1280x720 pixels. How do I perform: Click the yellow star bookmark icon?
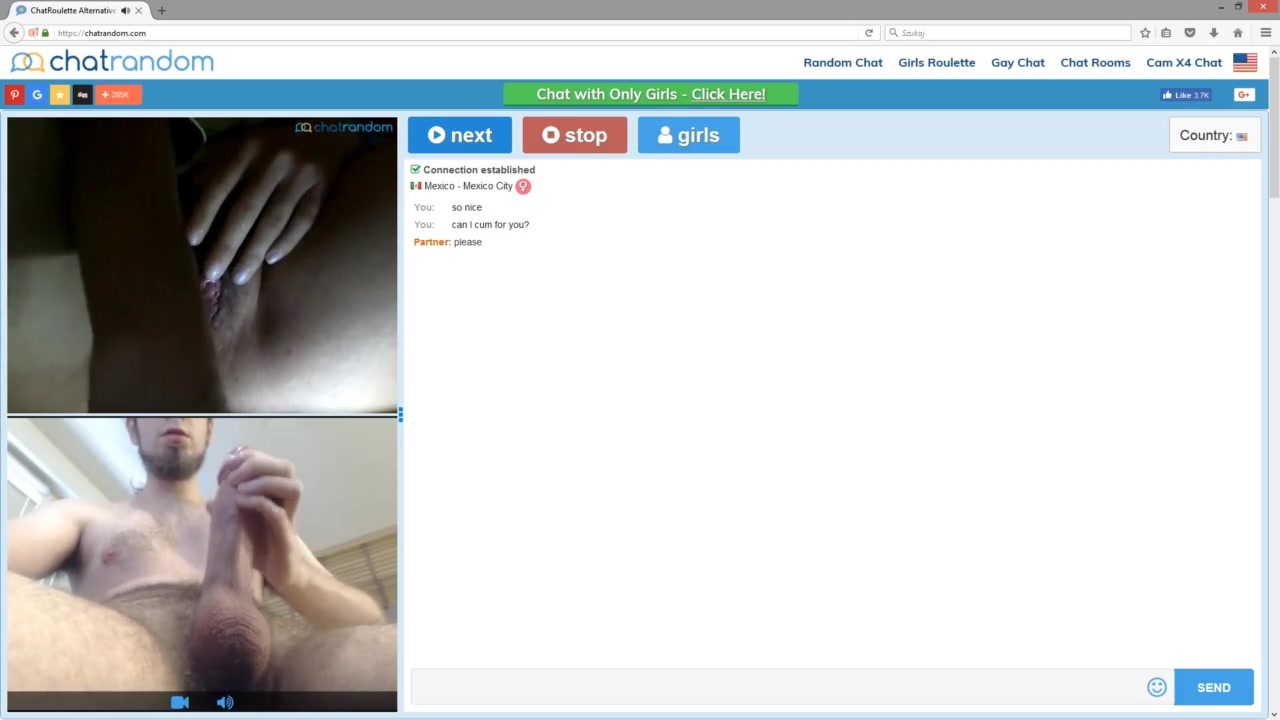tap(60, 95)
